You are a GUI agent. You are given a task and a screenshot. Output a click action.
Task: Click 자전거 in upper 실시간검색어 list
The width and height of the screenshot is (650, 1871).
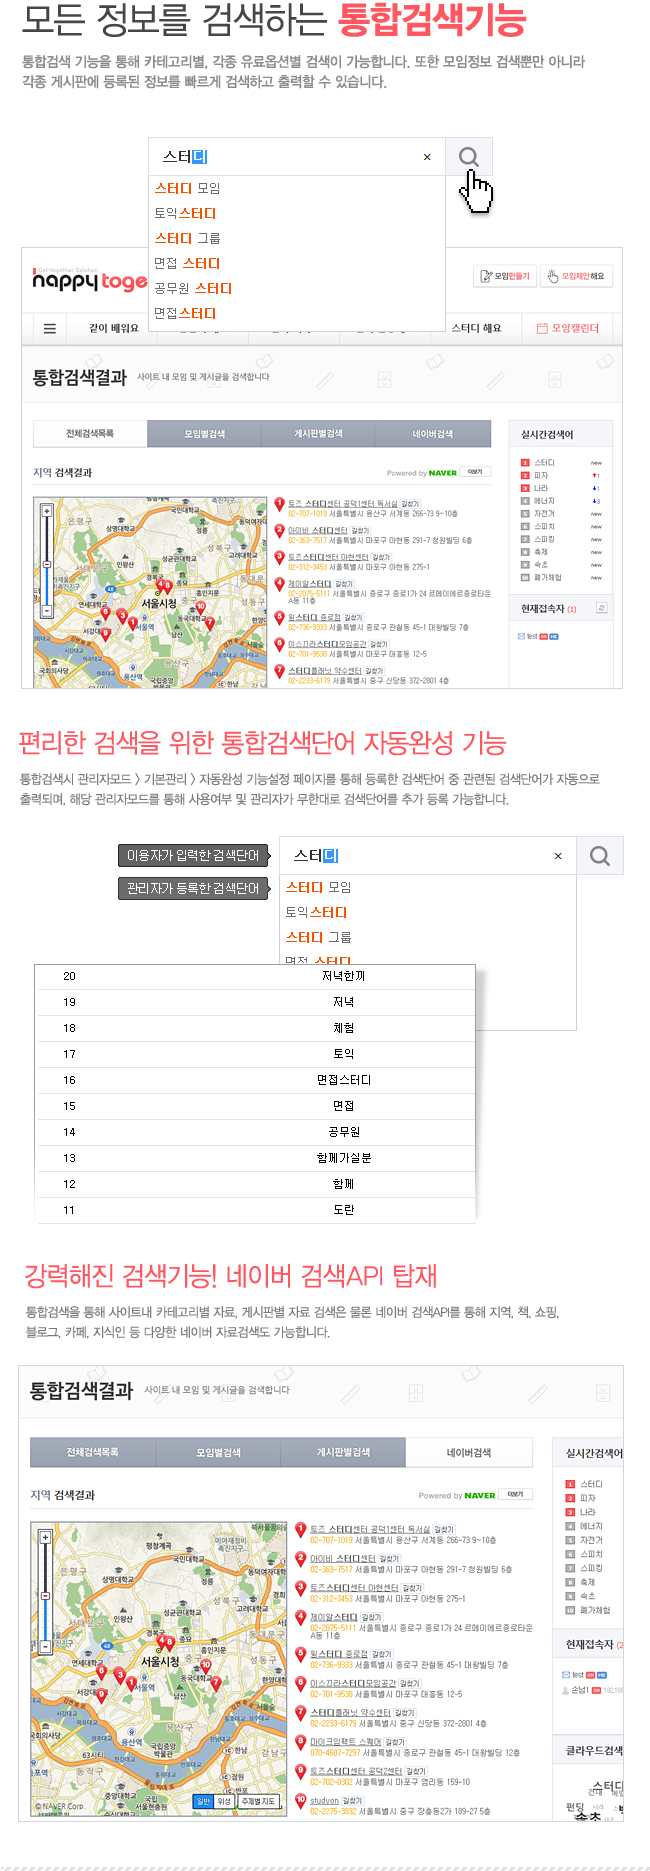click(544, 513)
